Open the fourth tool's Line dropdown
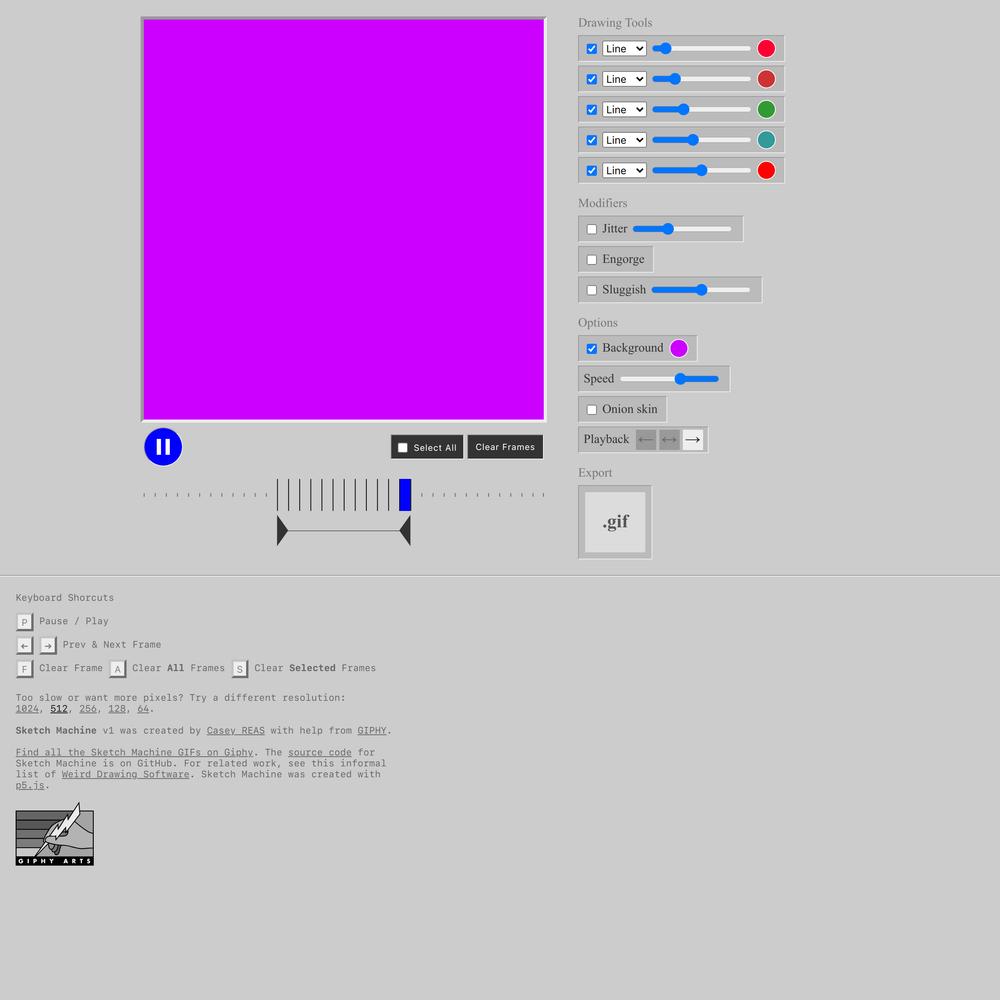The height and width of the screenshot is (1000, 1000). [624, 140]
